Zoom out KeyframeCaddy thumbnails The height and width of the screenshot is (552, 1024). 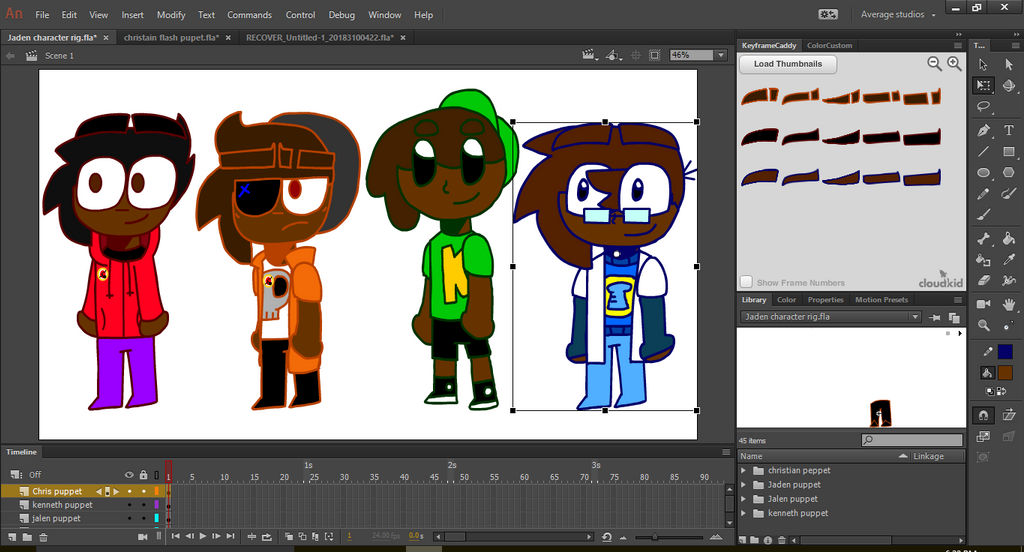(x=935, y=63)
